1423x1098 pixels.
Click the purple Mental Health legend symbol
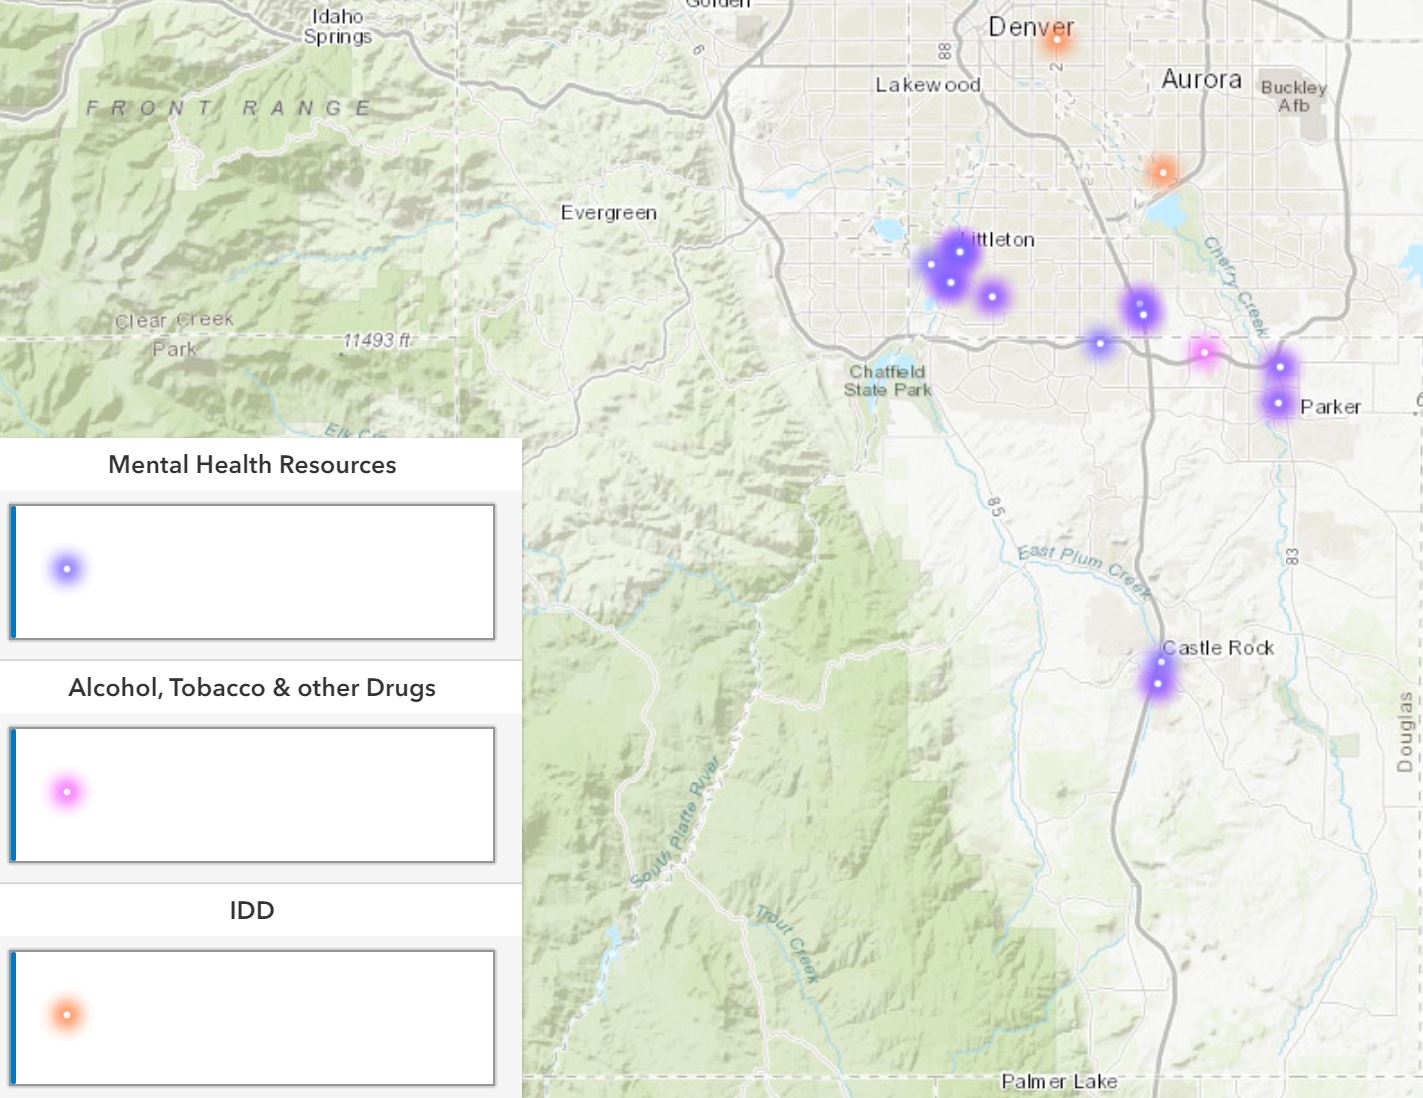[x=67, y=569]
